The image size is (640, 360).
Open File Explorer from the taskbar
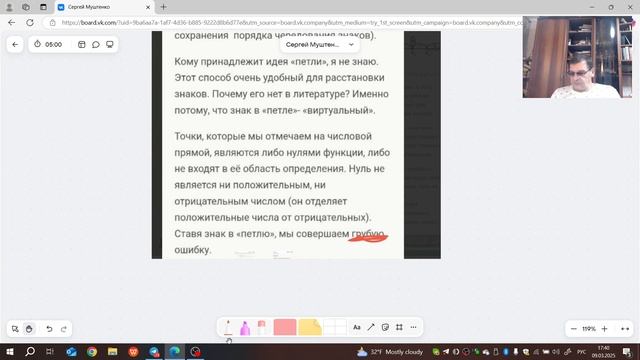(x=113, y=351)
